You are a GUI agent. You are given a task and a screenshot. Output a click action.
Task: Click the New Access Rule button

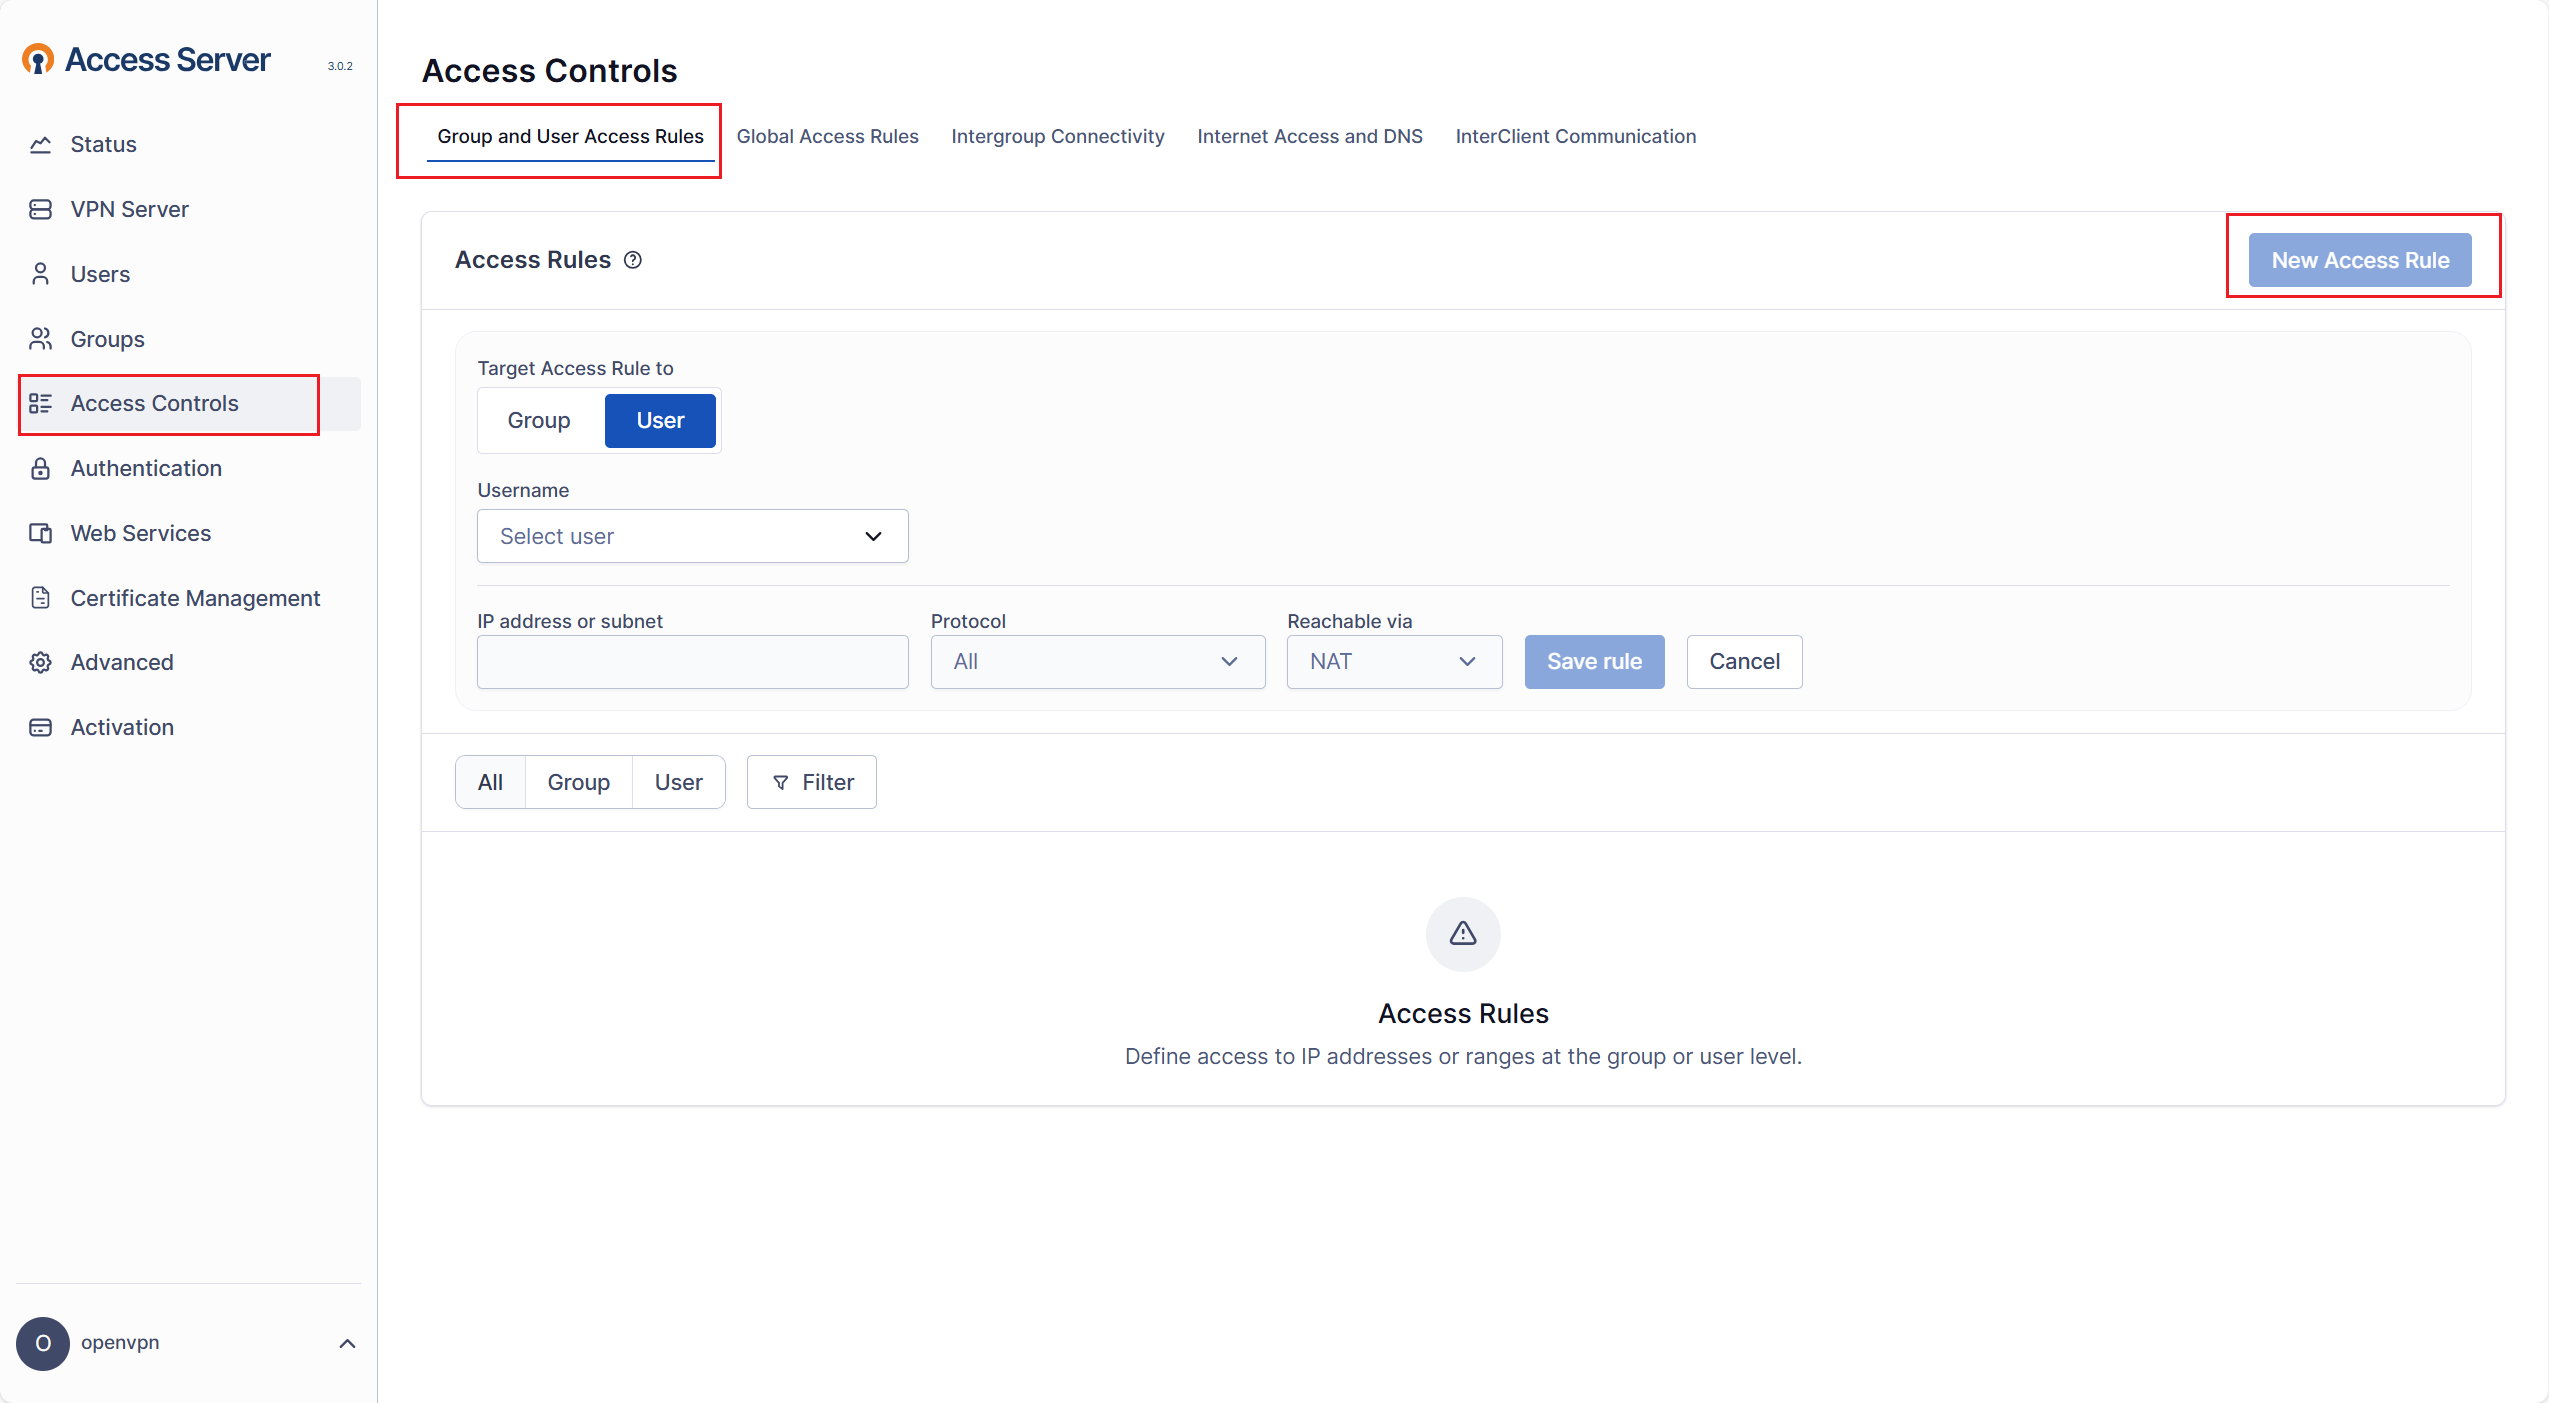click(2359, 261)
